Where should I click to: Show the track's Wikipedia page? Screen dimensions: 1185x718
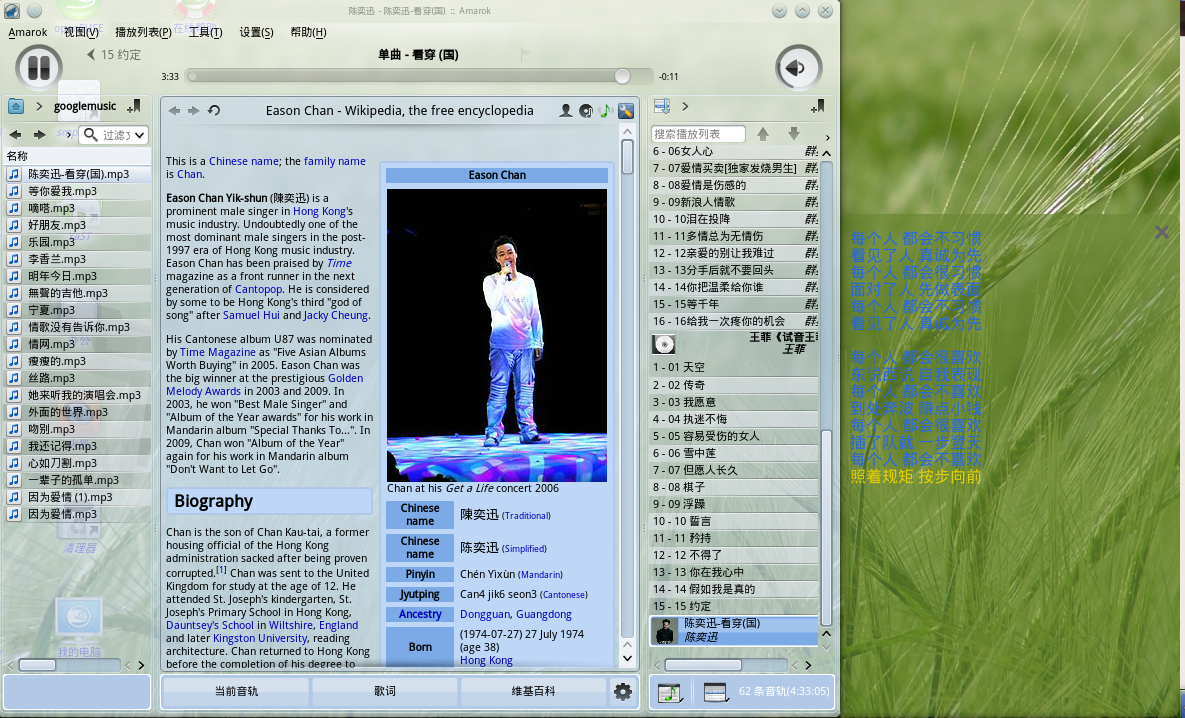pyautogui.click(x=605, y=110)
